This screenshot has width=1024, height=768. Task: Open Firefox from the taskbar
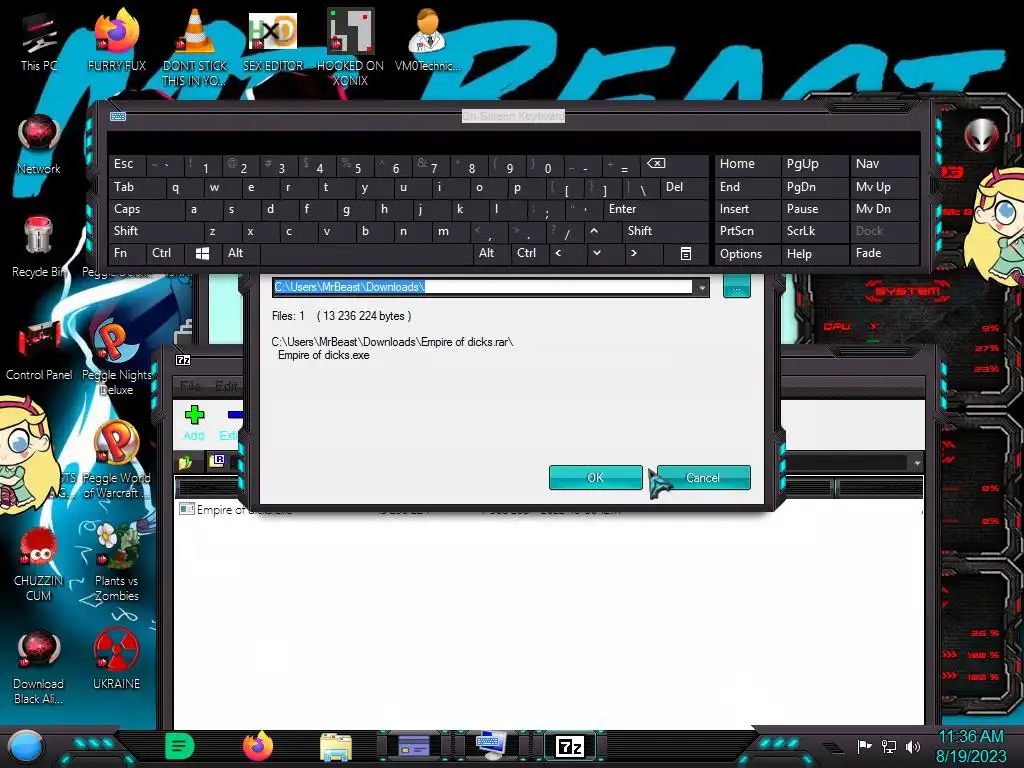tap(258, 746)
